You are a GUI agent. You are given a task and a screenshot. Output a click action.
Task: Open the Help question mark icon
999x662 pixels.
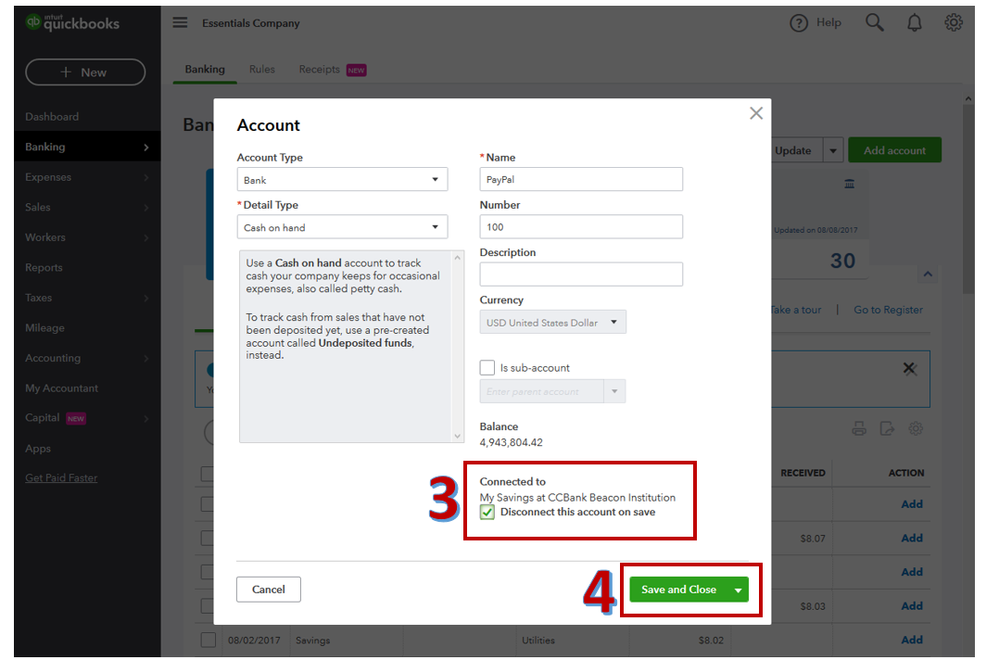798,23
